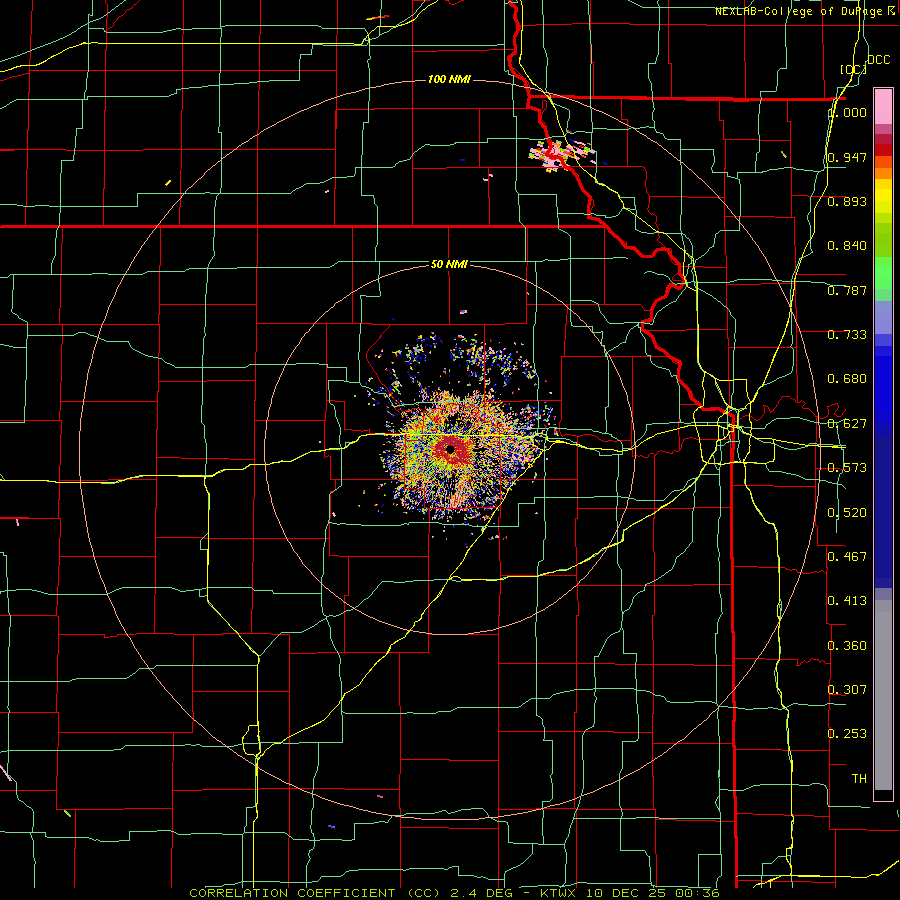Select the 0.413 scale value

point(847,601)
